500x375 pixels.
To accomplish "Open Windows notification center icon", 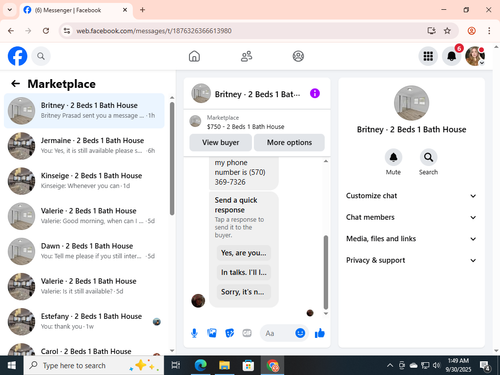I will (485, 366).
